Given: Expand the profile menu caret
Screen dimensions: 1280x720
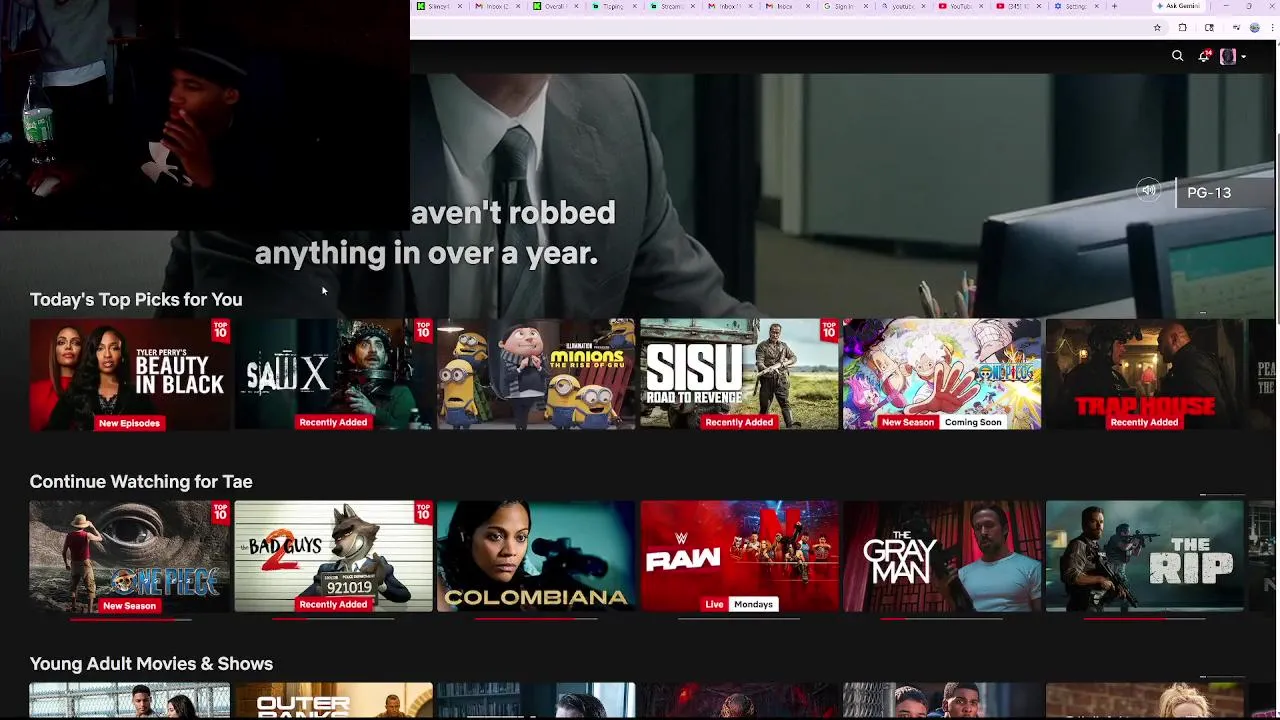Looking at the screenshot, I should click(1243, 57).
